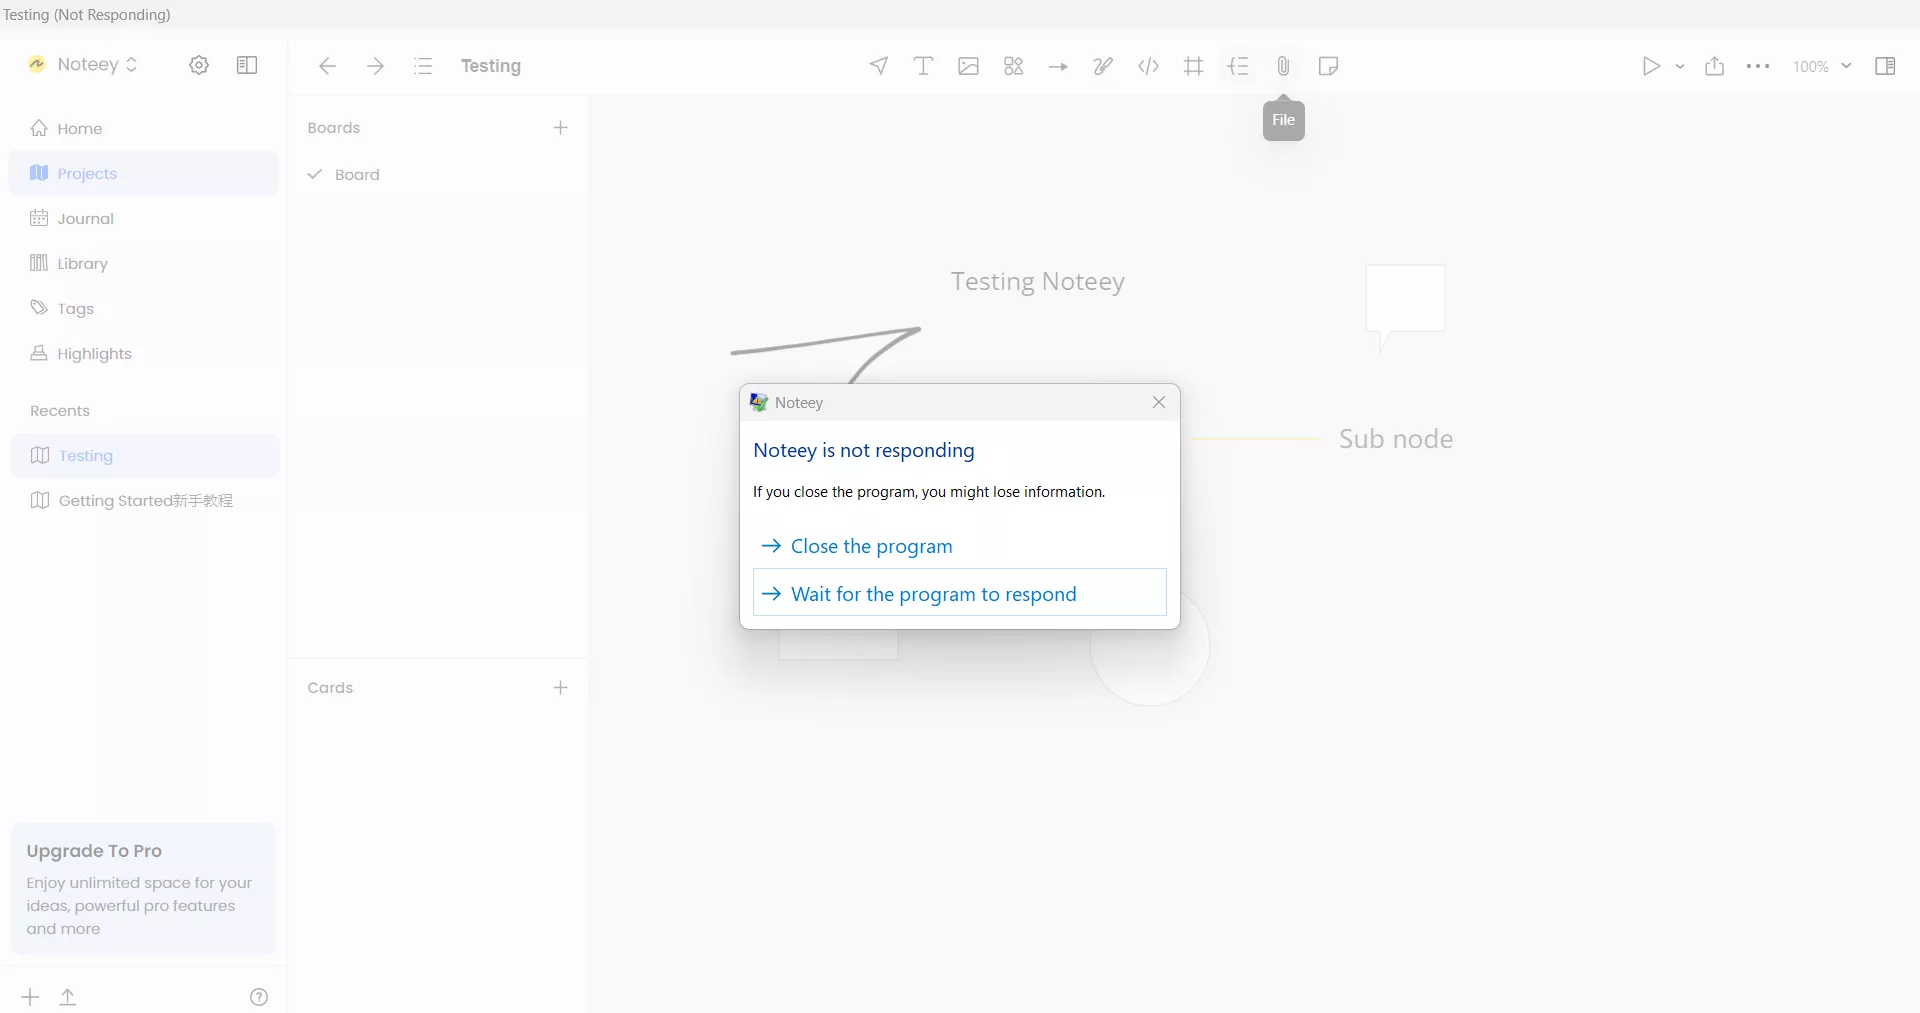Viewport: 1920px width, 1013px height.
Task: Select the arrow connector tool
Action: pos(1058,66)
